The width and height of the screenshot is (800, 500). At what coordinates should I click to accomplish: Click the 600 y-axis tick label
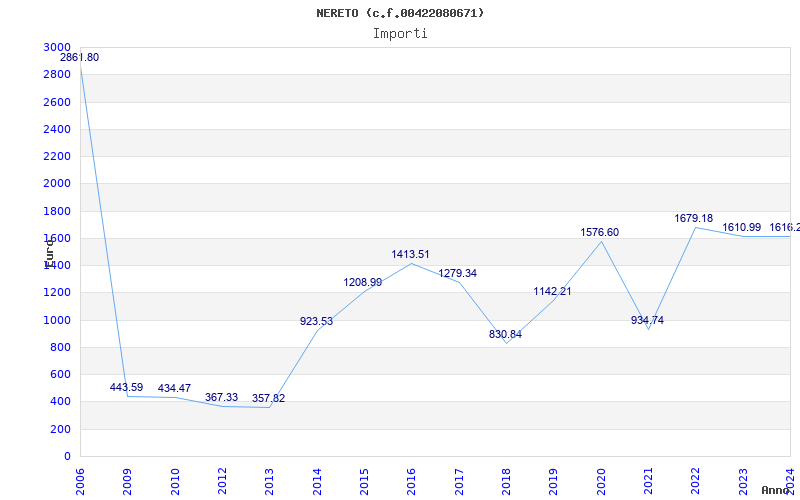pyautogui.click(x=60, y=374)
